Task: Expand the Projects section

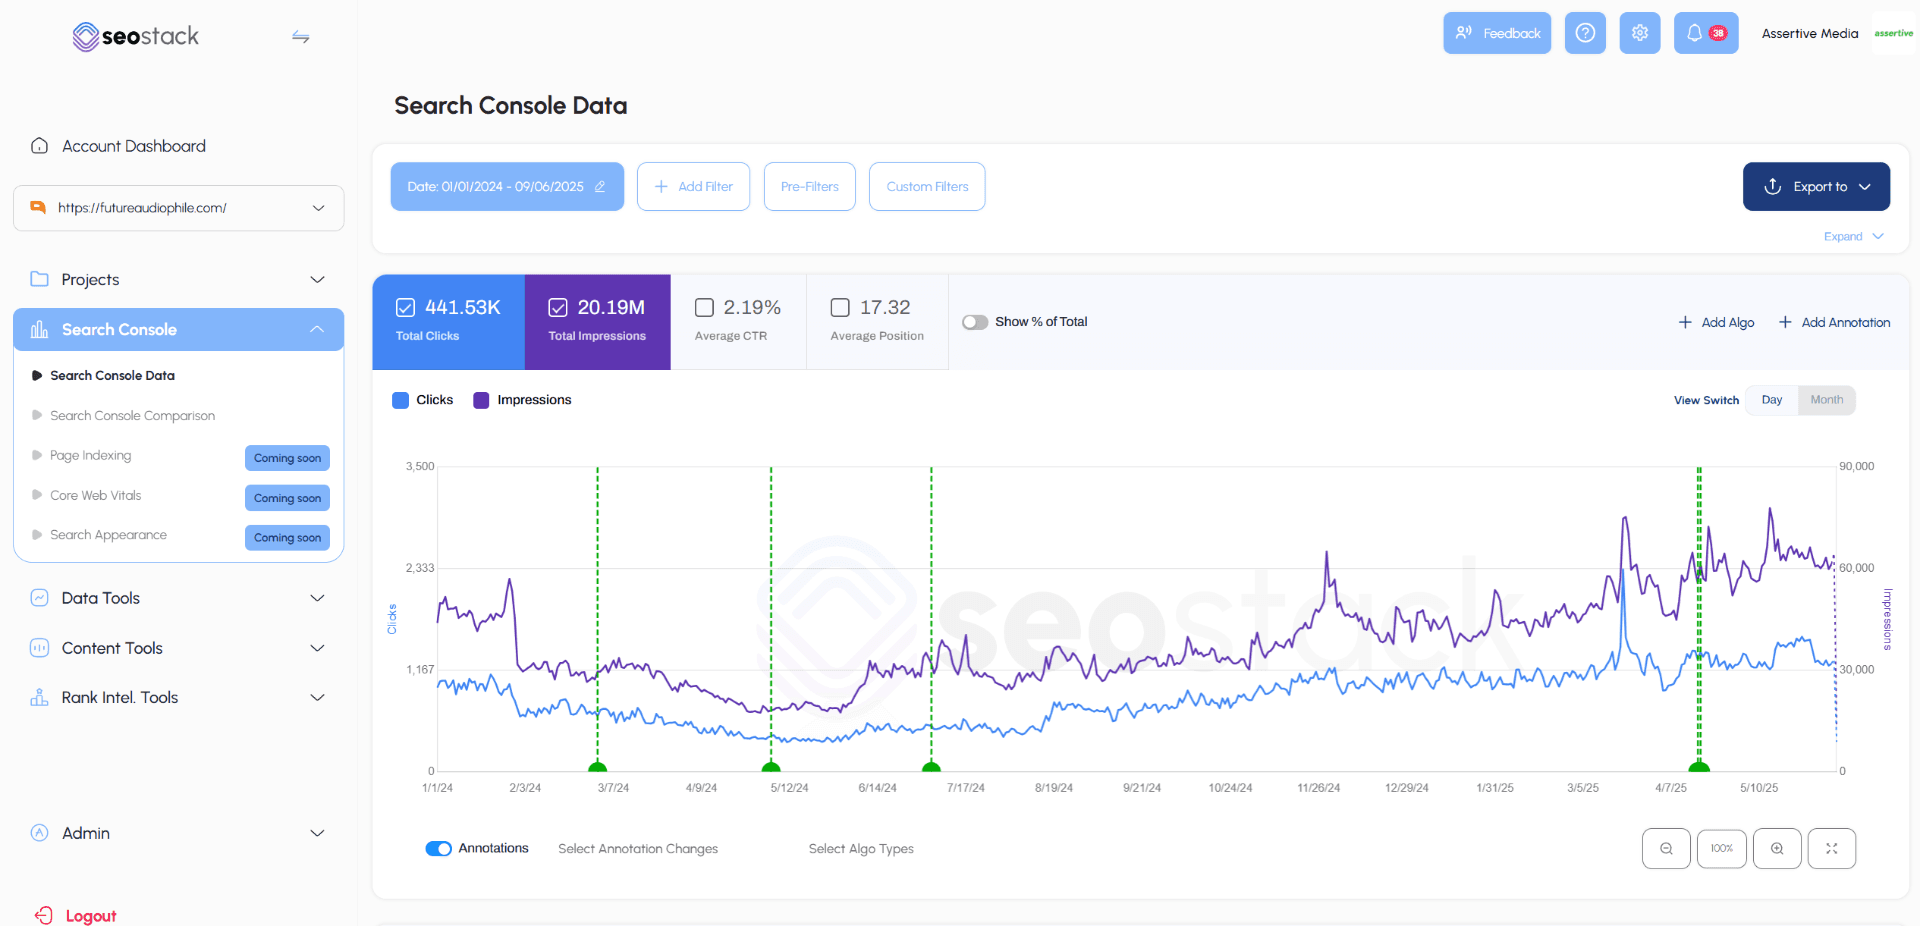Action: pyautogui.click(x=178, y=279)
